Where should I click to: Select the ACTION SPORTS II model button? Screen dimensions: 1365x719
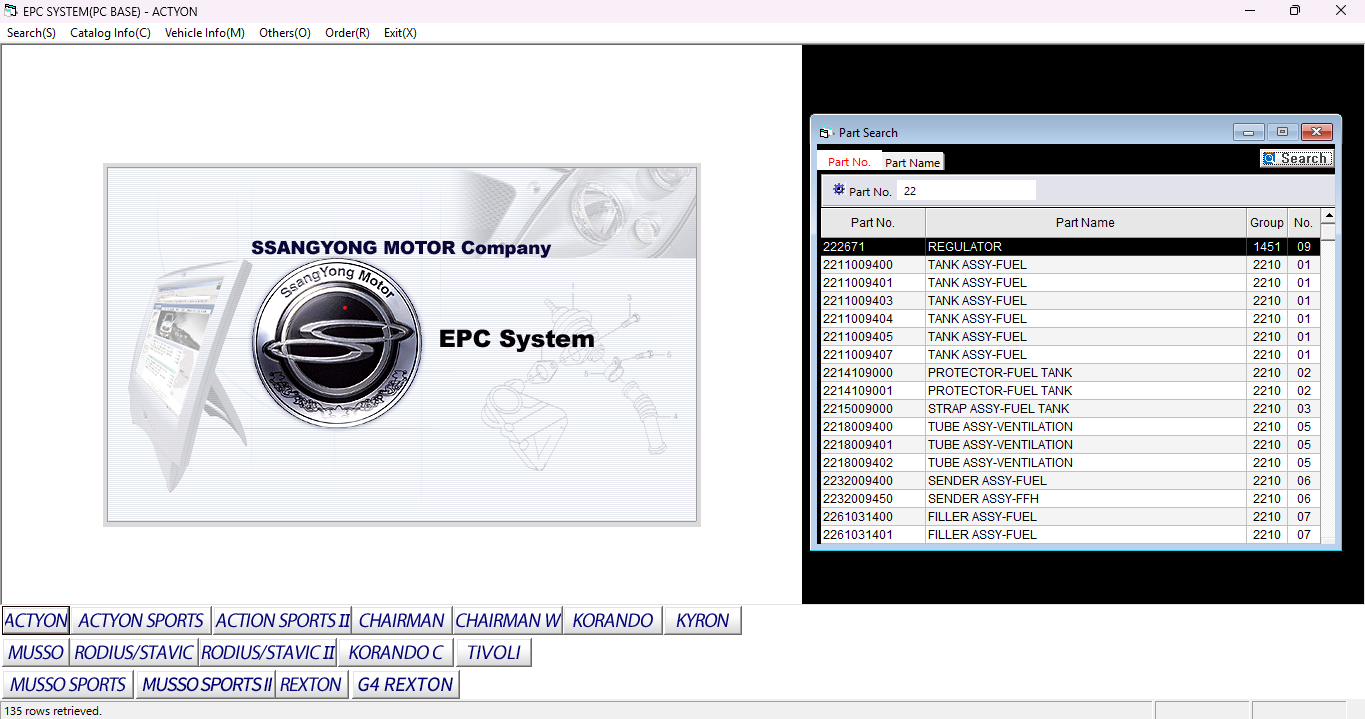(x=283, y=620)
